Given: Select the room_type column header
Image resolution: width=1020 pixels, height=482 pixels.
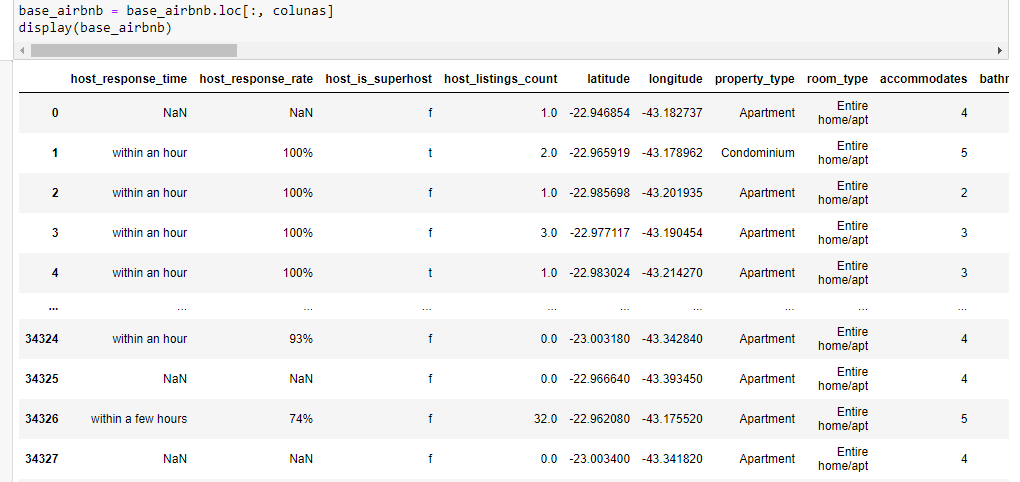Looking at the screenshot, I should (x=837, y=79).
